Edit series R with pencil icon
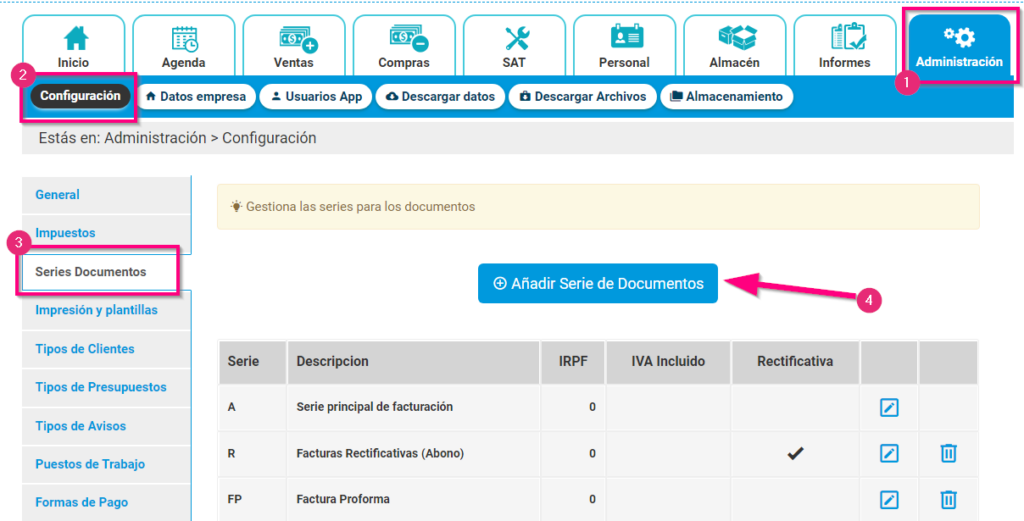Image resolution: width=1024 pixels, height=521 pixels. click(889, 453)
